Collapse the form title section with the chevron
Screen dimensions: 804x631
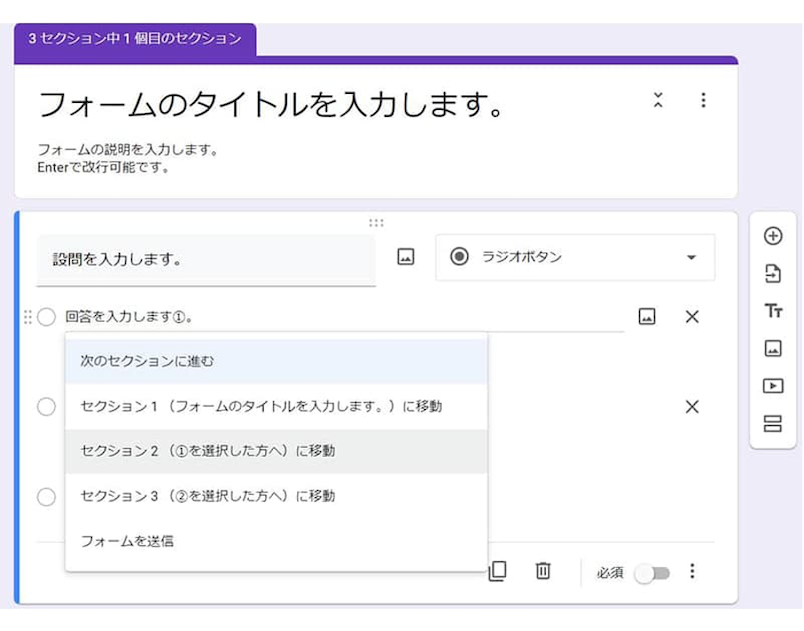tap(658, 100)
